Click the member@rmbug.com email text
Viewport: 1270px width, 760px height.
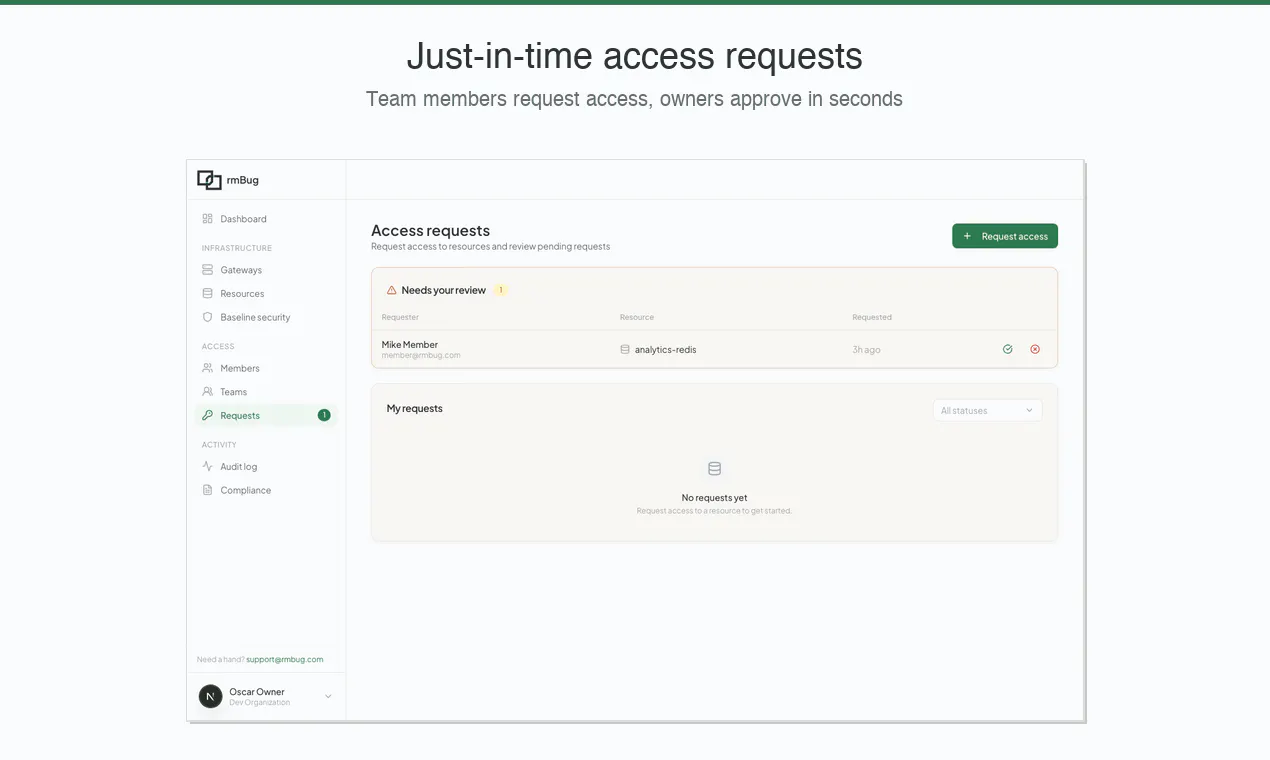(421, 355)
